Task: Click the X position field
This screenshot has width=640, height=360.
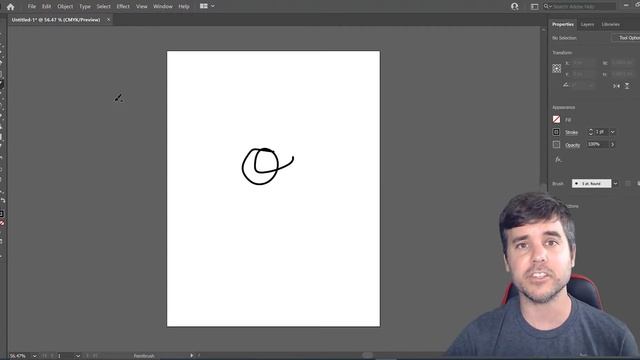Action: pos(583,63)
